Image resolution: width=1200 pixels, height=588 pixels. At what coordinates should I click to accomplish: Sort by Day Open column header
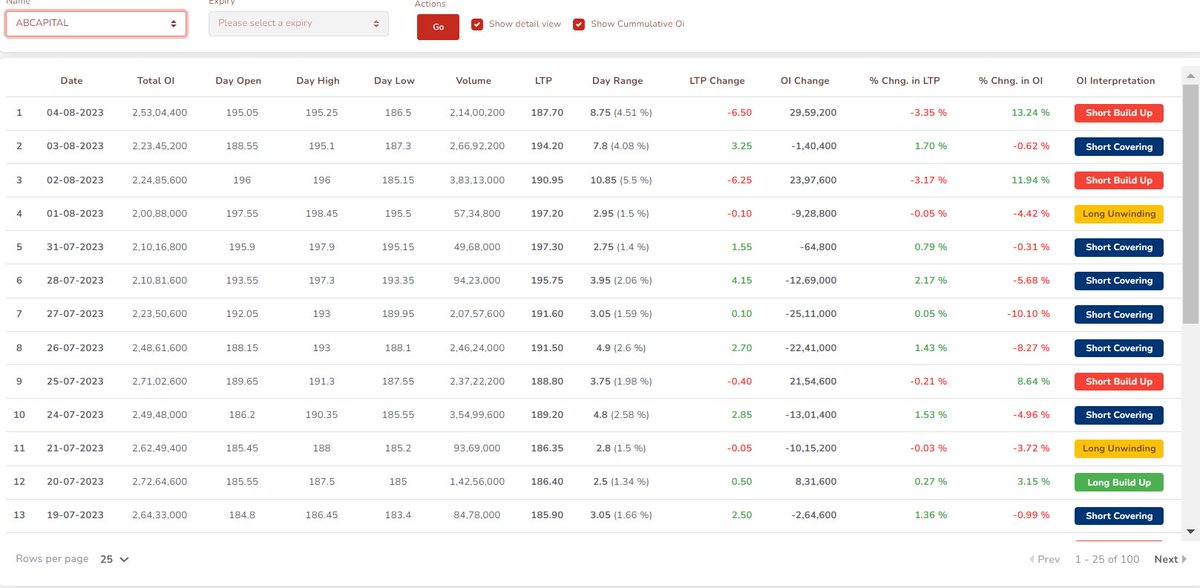238,80
